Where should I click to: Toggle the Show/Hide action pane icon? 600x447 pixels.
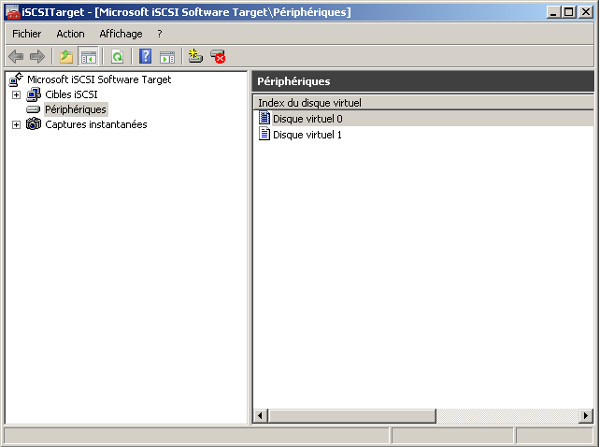(167, 57)
